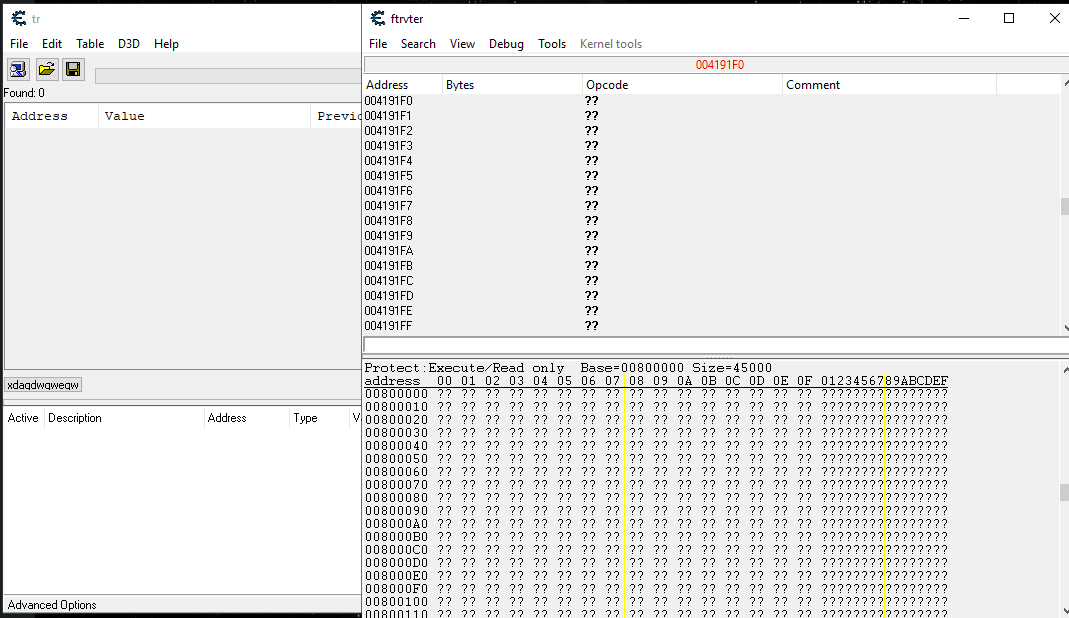The width and height of the screenshot is (1069, 618).
Task: Click Value column header in found list
Action: pos(204,116)
